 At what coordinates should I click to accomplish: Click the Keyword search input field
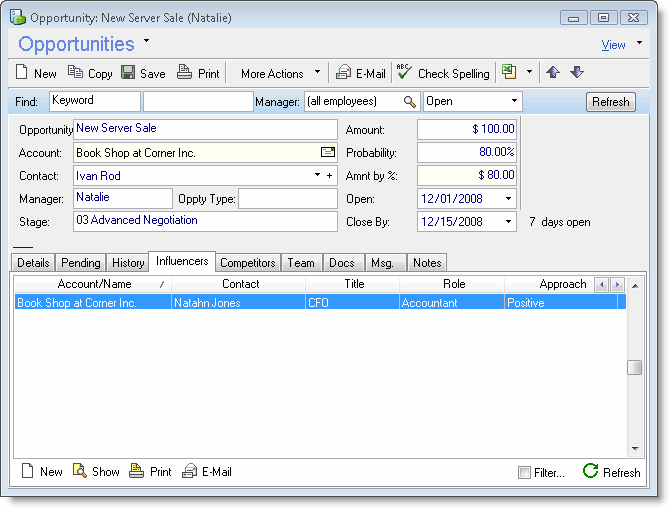94,101
